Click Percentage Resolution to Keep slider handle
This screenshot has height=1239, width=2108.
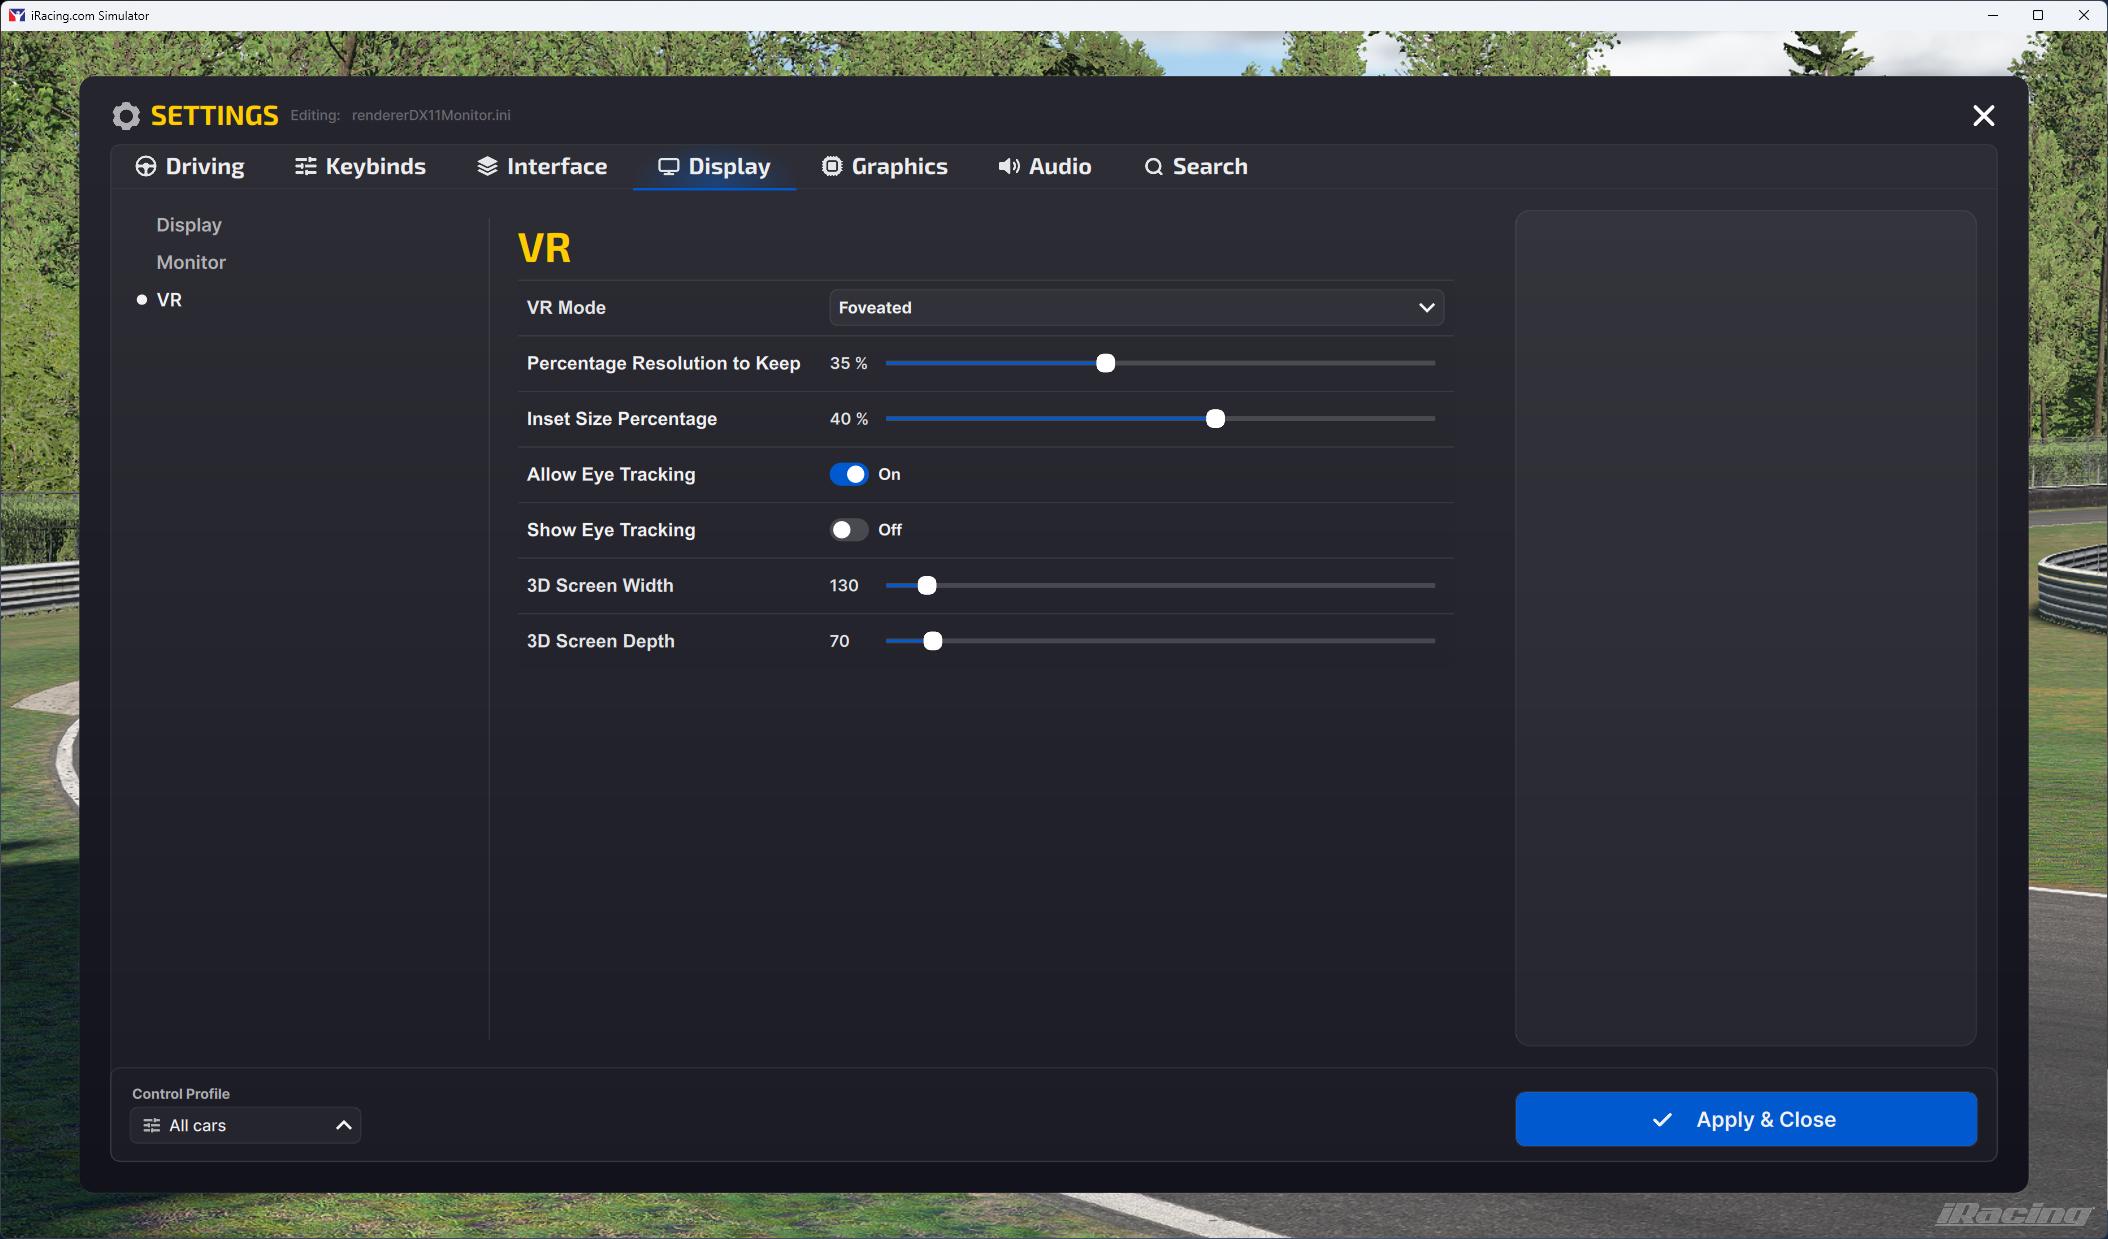pos(1105,363)
